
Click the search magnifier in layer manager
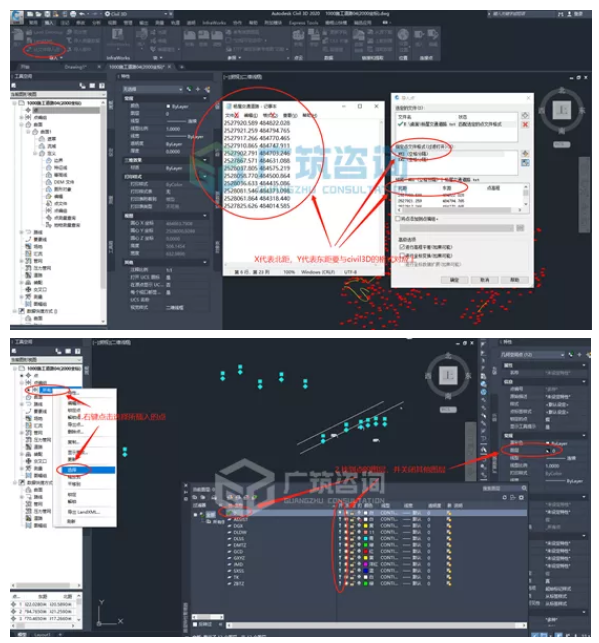[x=524, y=488]
